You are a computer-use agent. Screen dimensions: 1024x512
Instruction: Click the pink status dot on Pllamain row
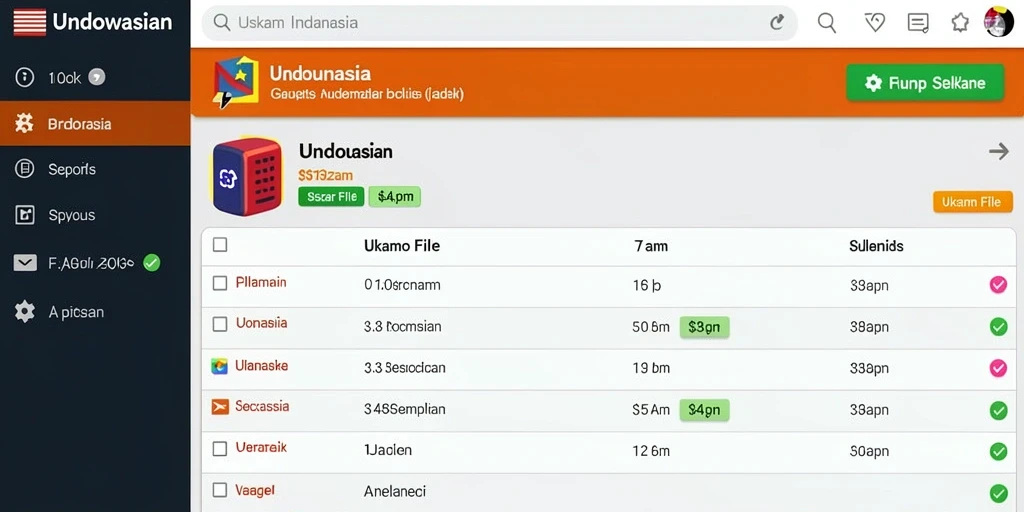point(998,285)
